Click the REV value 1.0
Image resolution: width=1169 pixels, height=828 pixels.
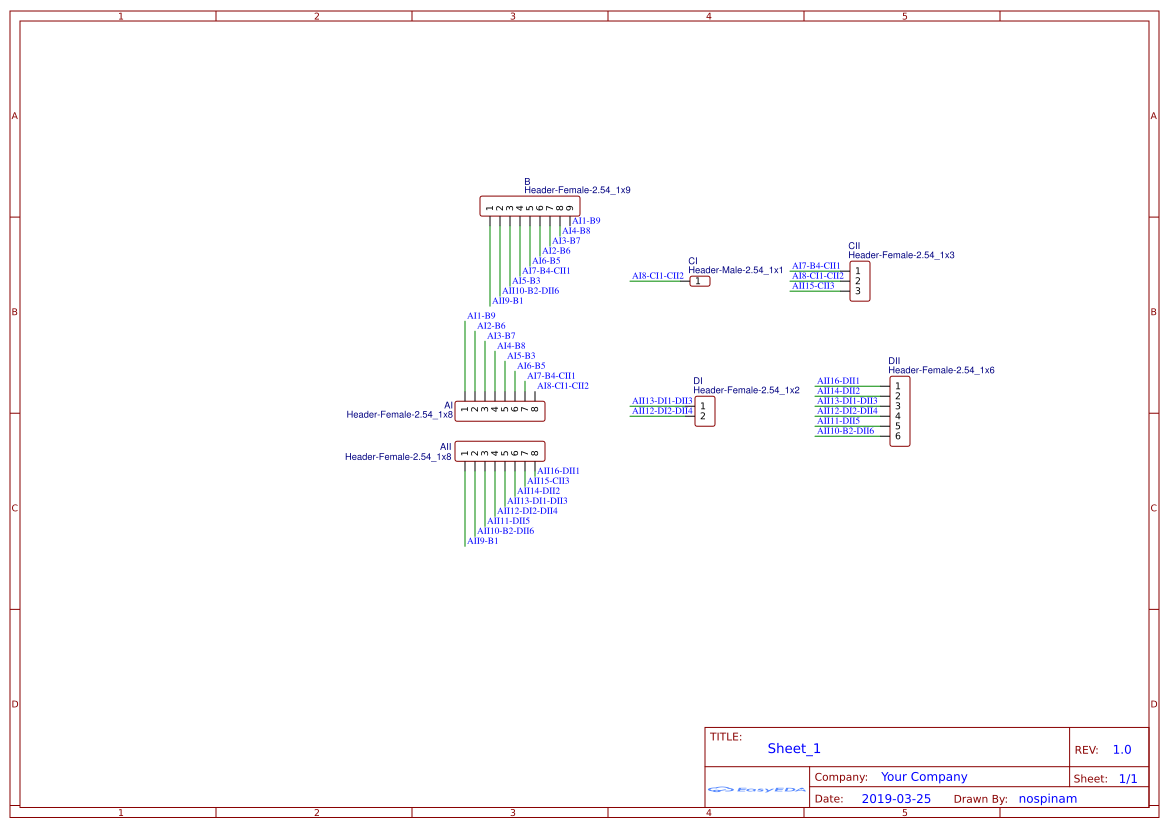pyautogui.click(x=1121, y=749)
